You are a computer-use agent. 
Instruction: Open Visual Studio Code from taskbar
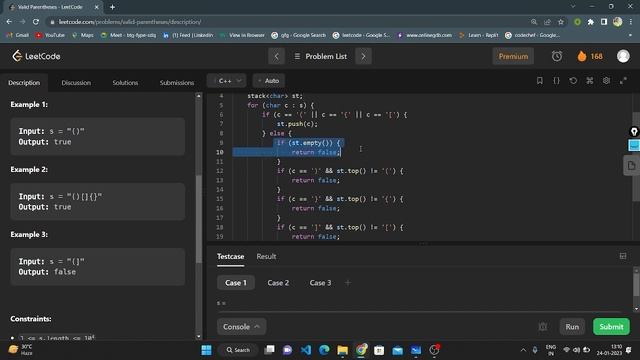point(306,350)
